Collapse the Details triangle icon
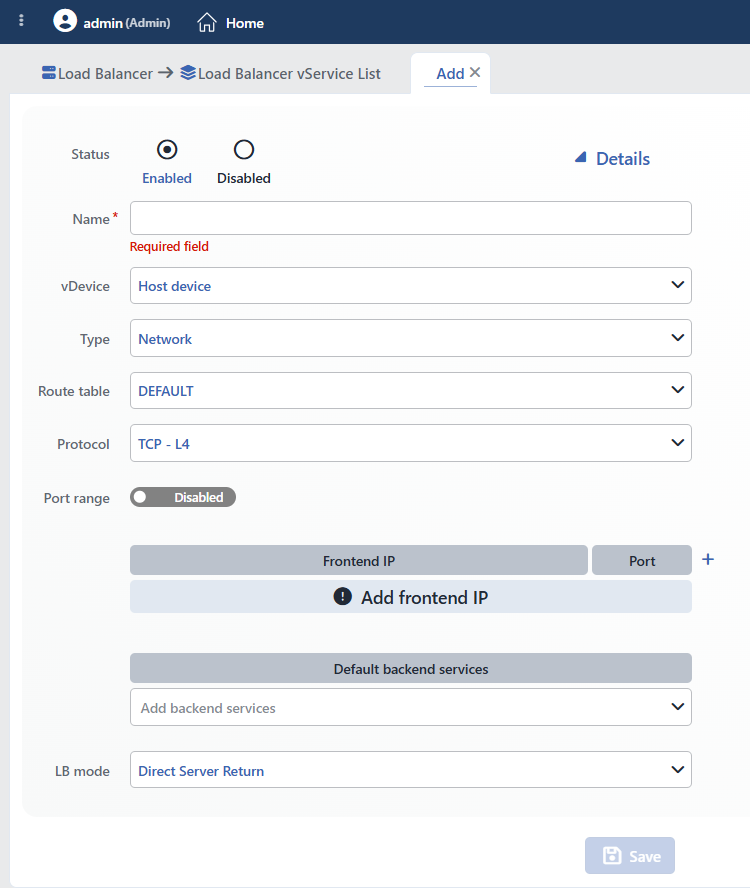The width and height of the screenshot is (750, 888). coord(581,157)
